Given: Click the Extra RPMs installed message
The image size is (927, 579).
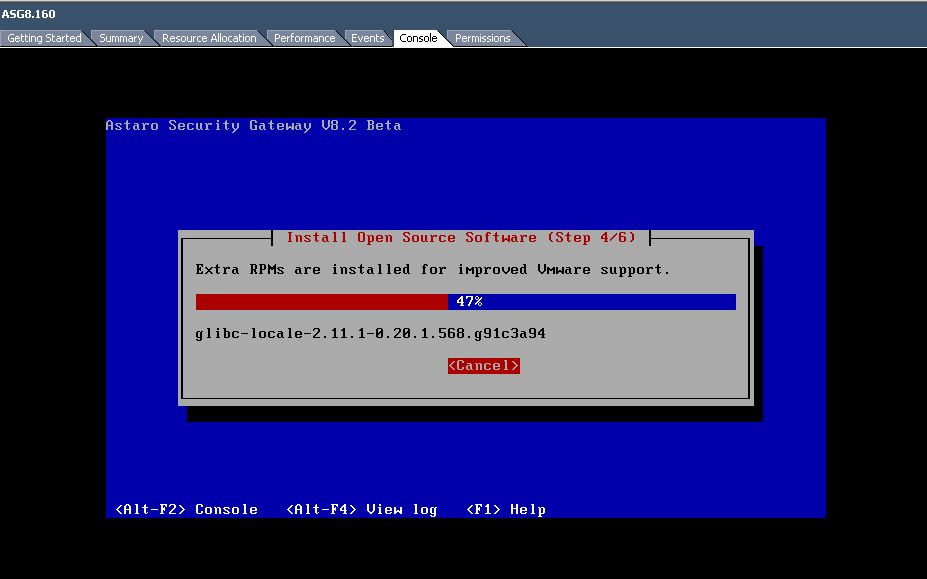Looking at the screenshot, I should coord(433,270).
